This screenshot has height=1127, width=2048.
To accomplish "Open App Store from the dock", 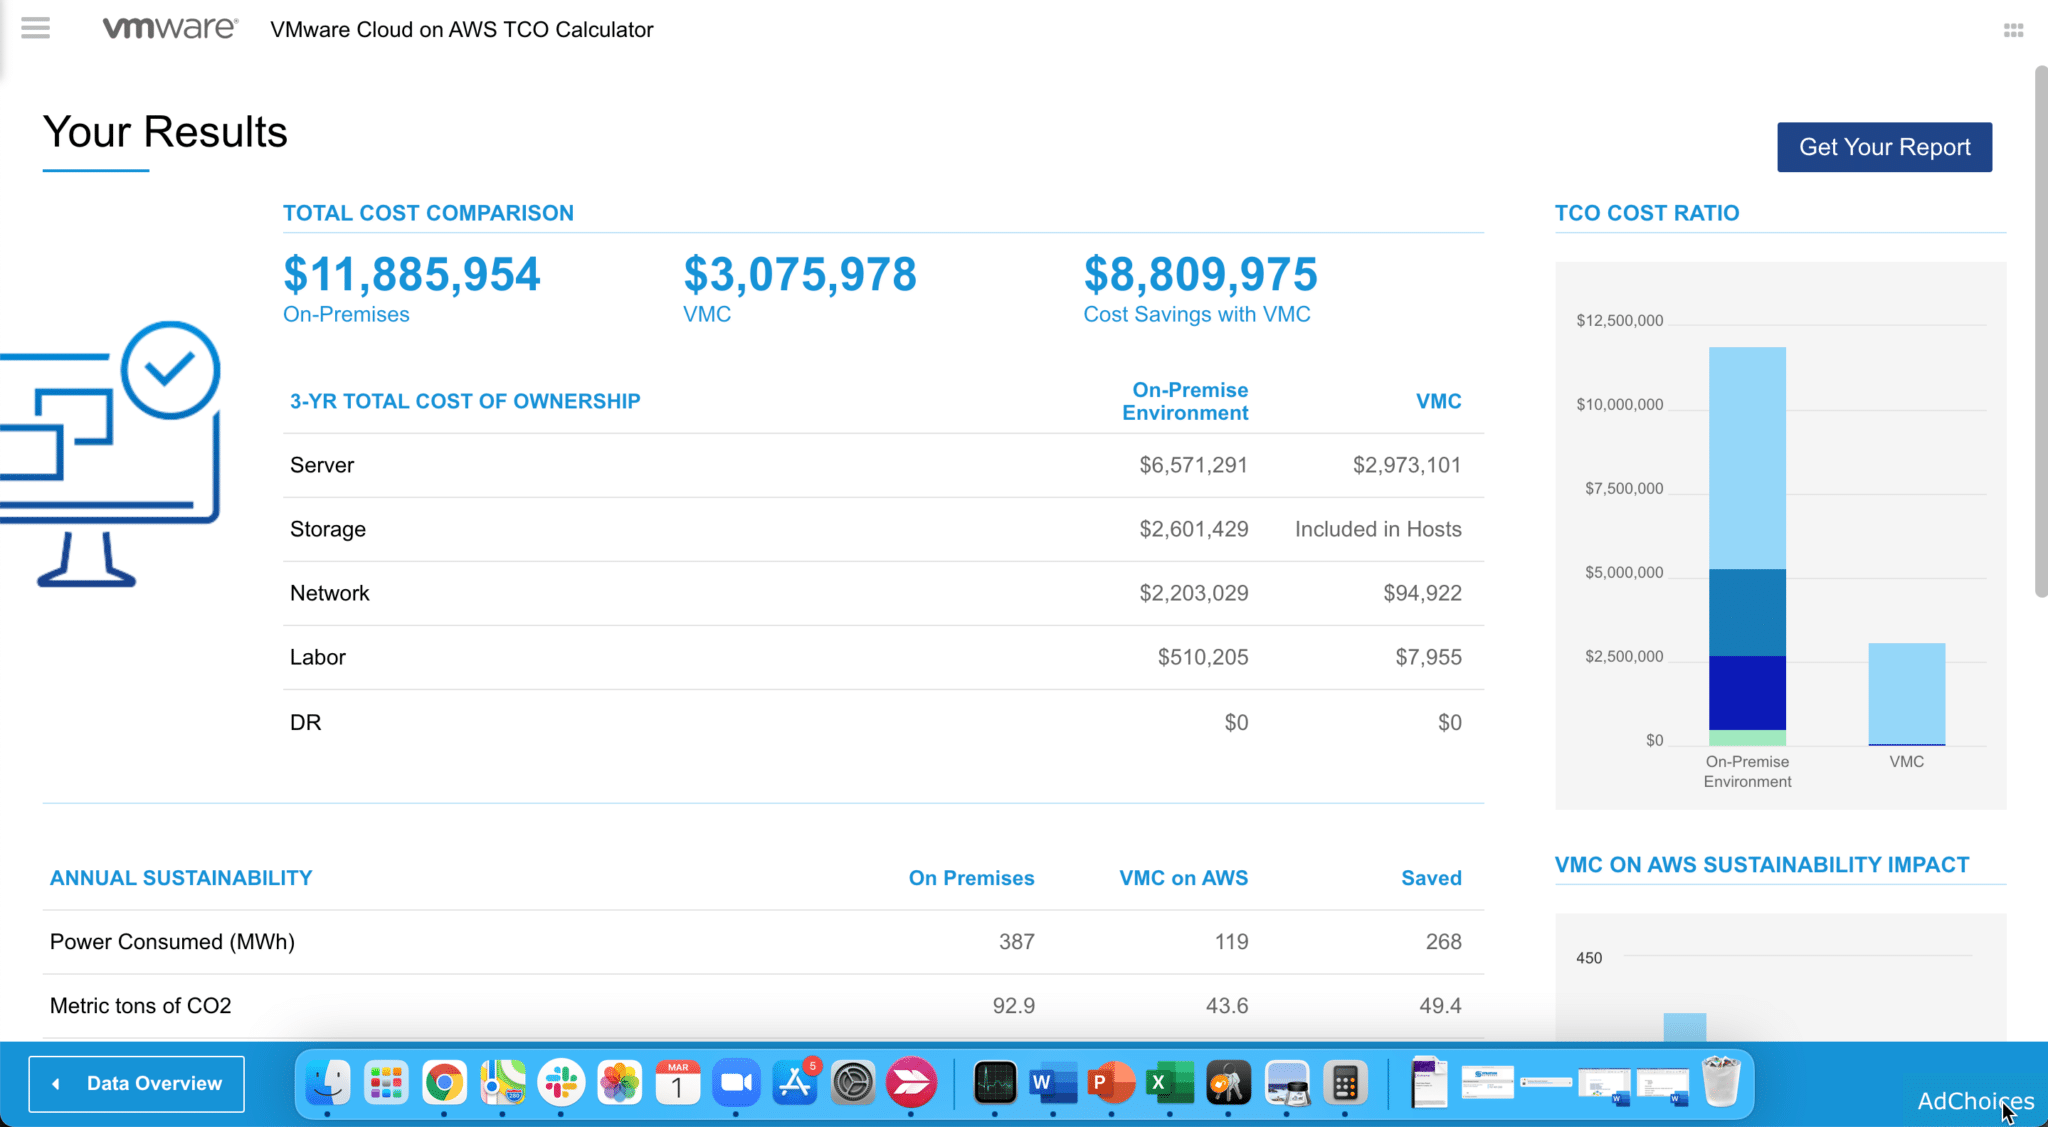I will click(x=795, y=1082).
